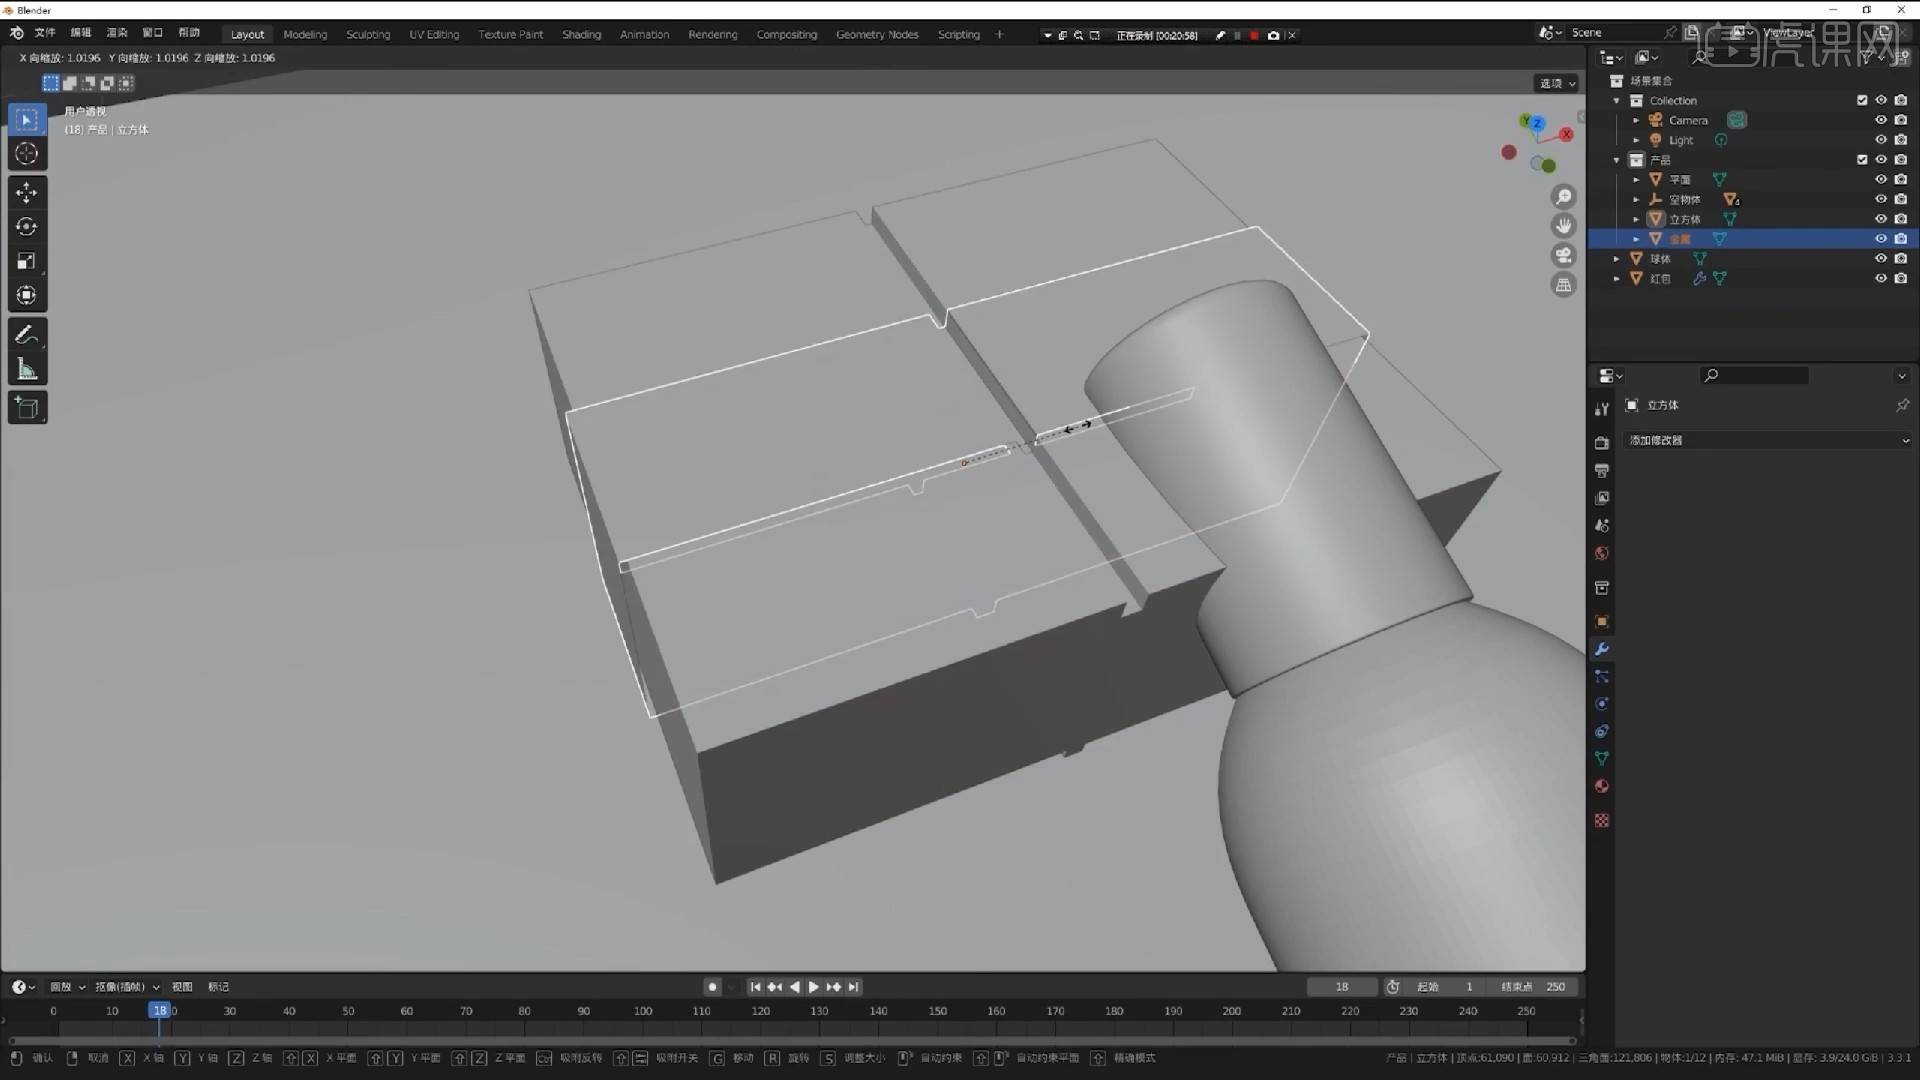Image resolution: width=1920 pixels, height=1080 pixels.
Task: Open the Texture properties tab
Action: click(1602, 820)
